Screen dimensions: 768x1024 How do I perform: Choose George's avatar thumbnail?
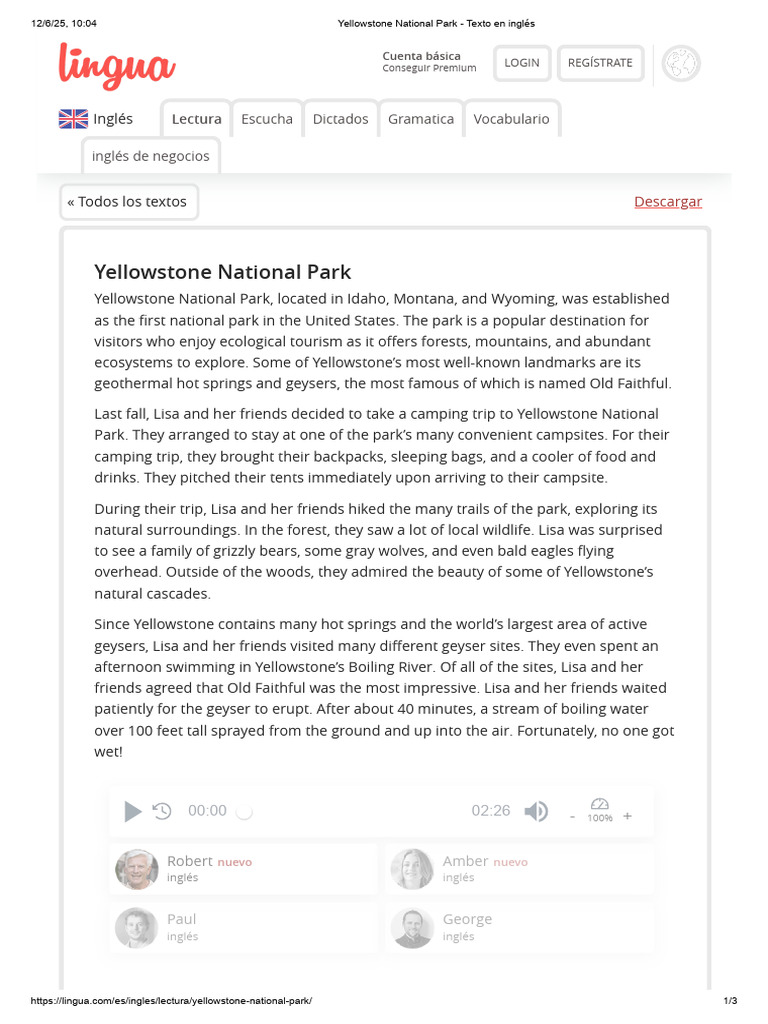click(412, 928)
